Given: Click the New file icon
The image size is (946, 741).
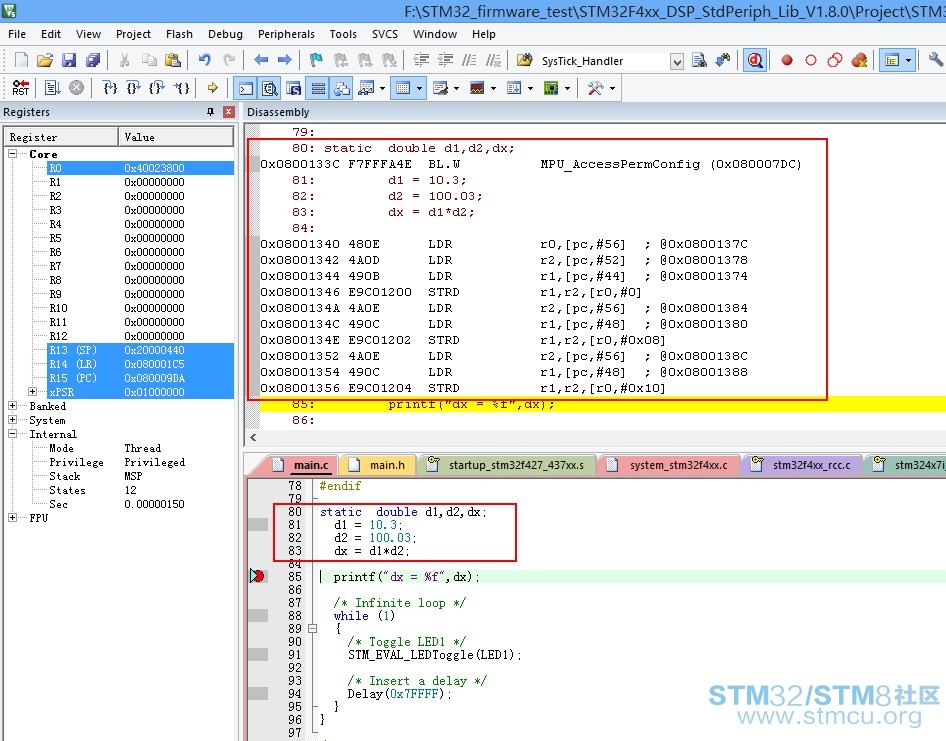Looking at the screenshot, I should click(21, 60).
